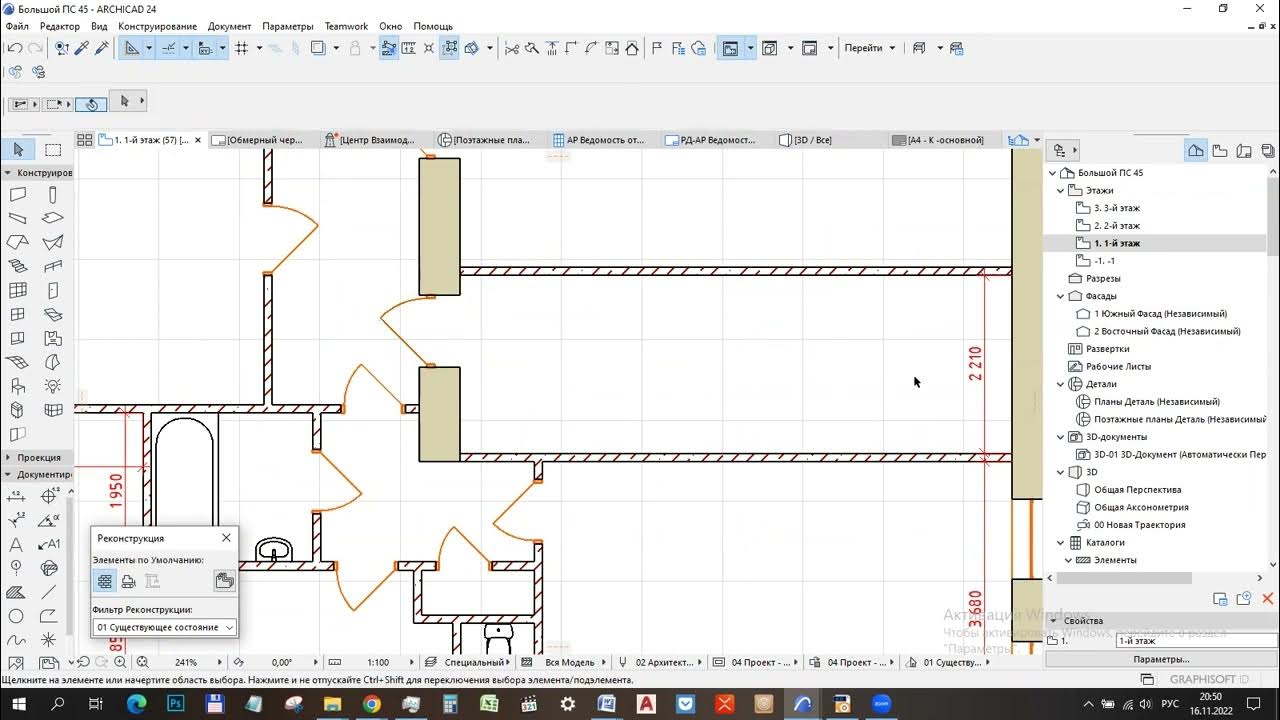Select the Door tool
Viewport: 1280px width, 720px height.
click(53, 291)
